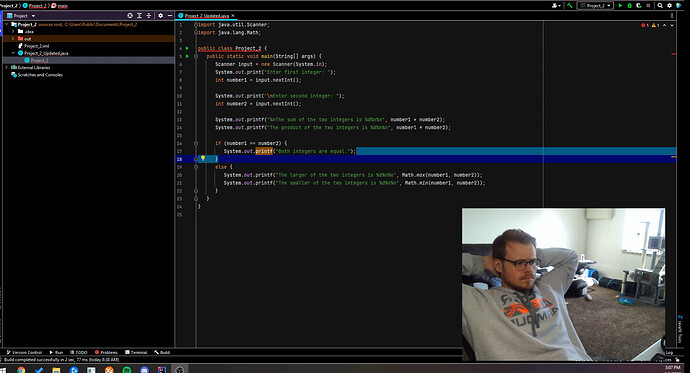Open the Problems tool window tab
Screen dimensions: 690x373
(106, 352)
